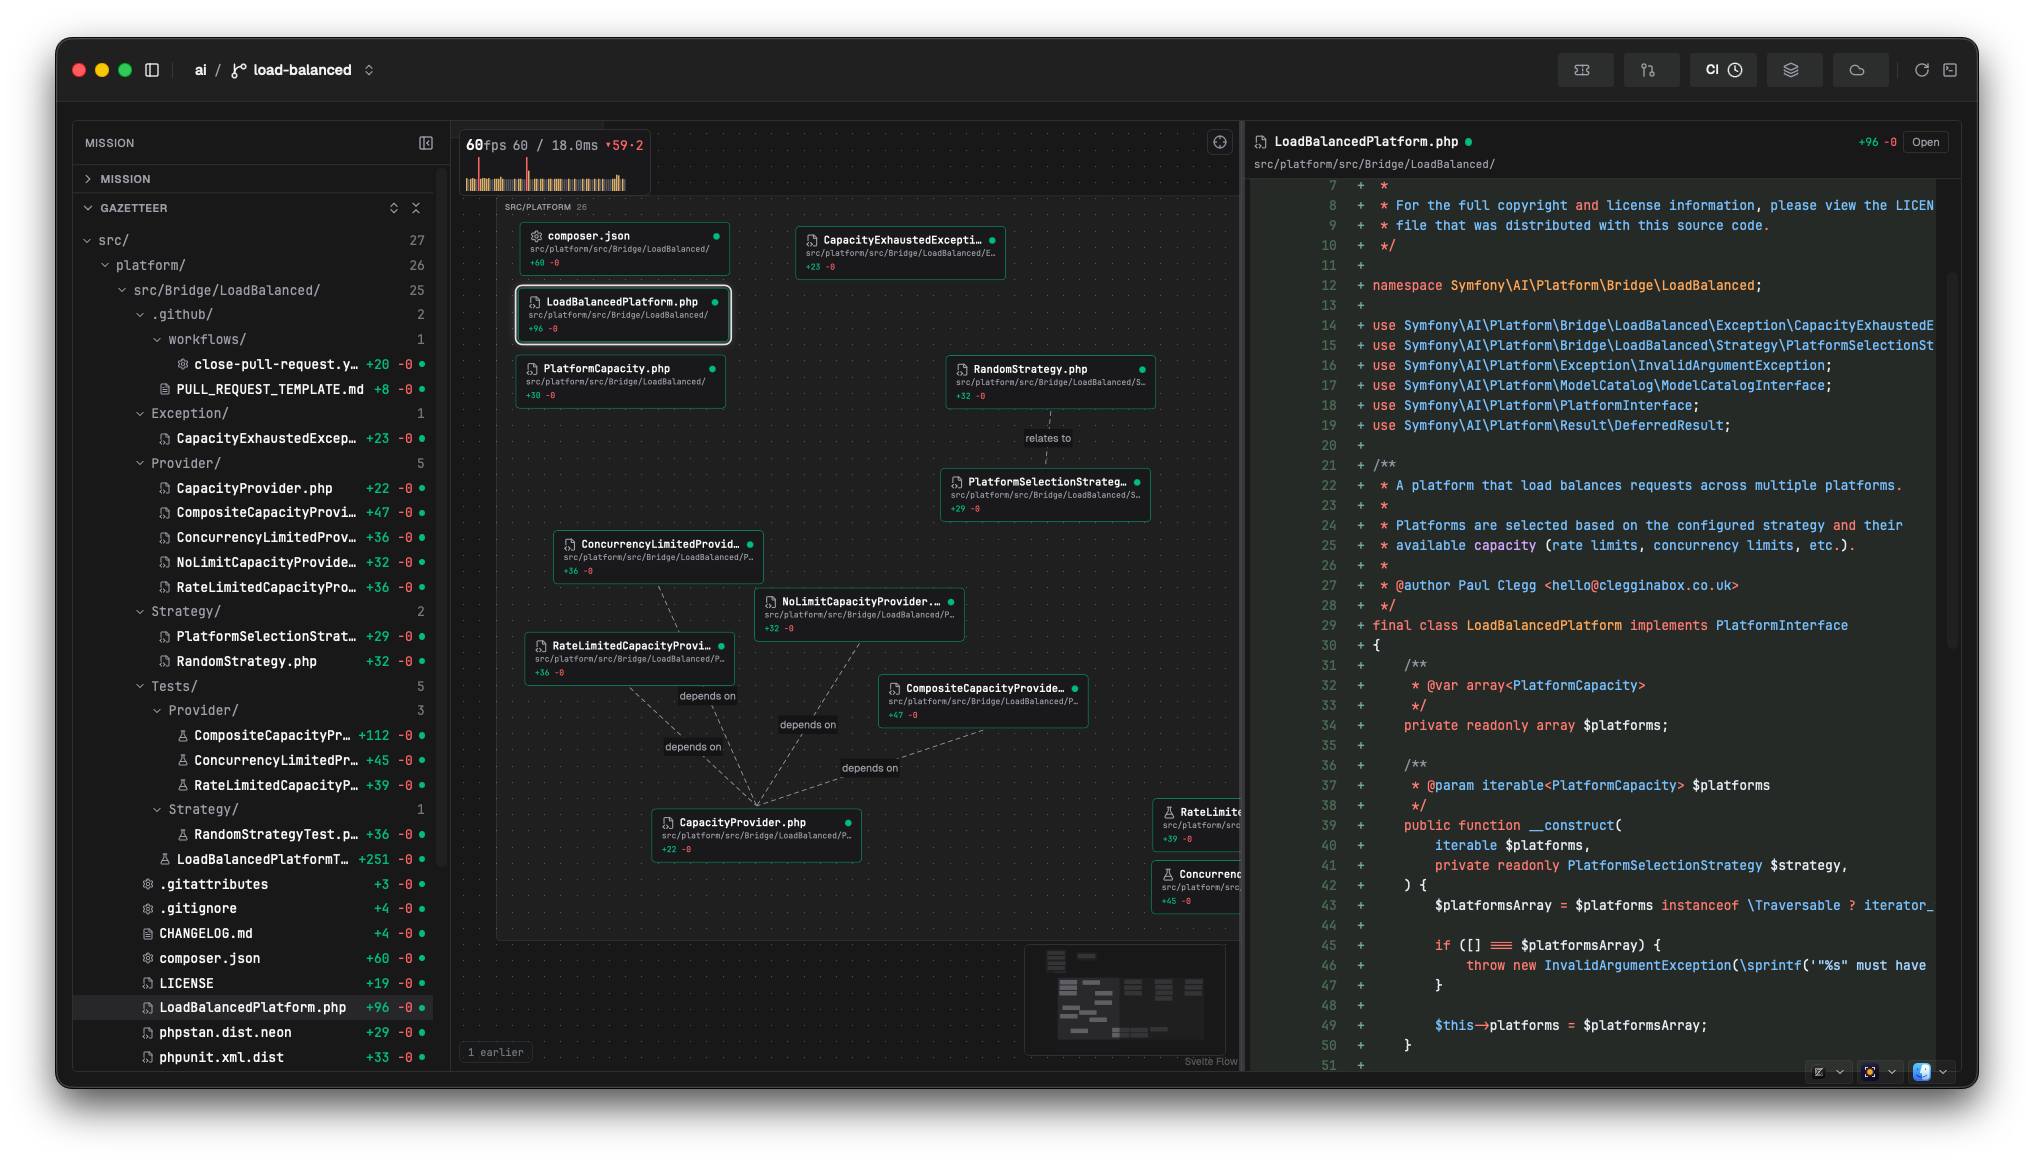
Task: Open dropdown beside orange dot capture icon
Action: click(x=1892, y=1072)
